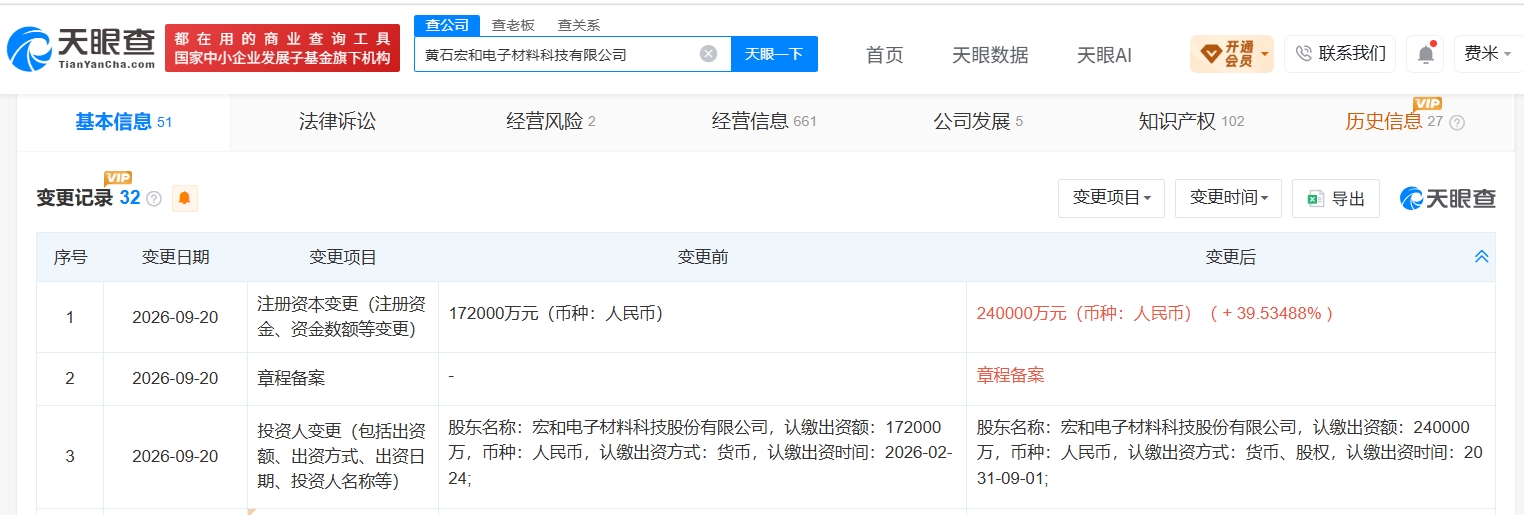Click the phone icon in 联系我们
This screenshot has width=1524, height=515.
1303,53
